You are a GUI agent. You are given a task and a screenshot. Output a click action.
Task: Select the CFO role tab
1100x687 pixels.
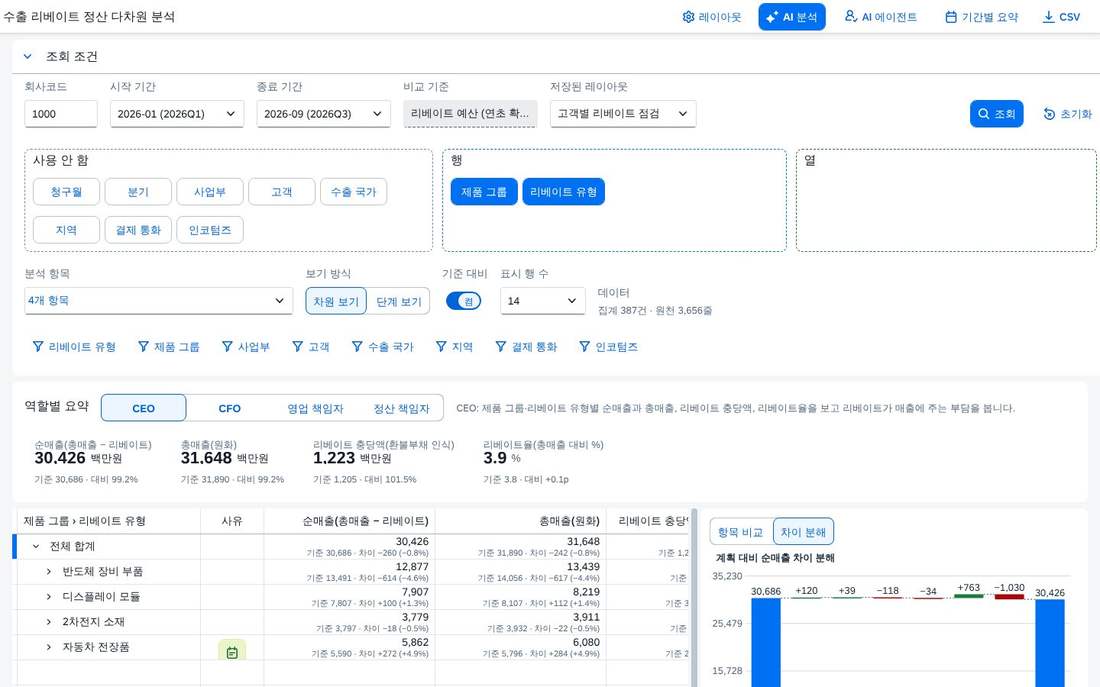(229, 408)
